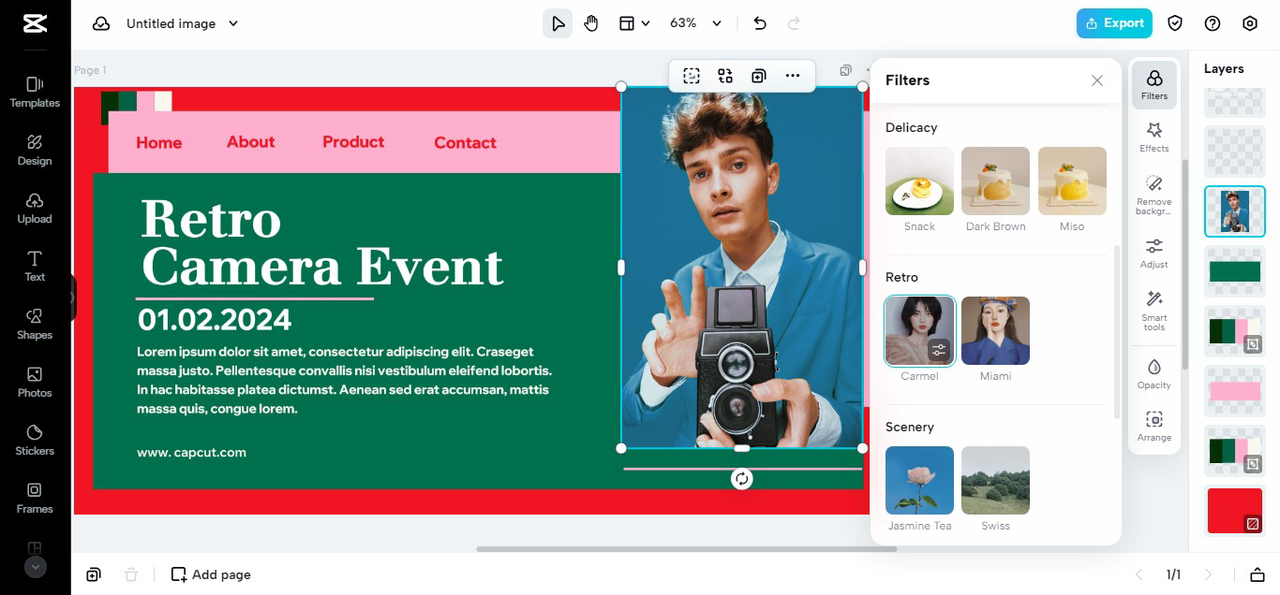Go to the next page arrow
Screen dimensions: 1280x595
(x=1208, y=575)
